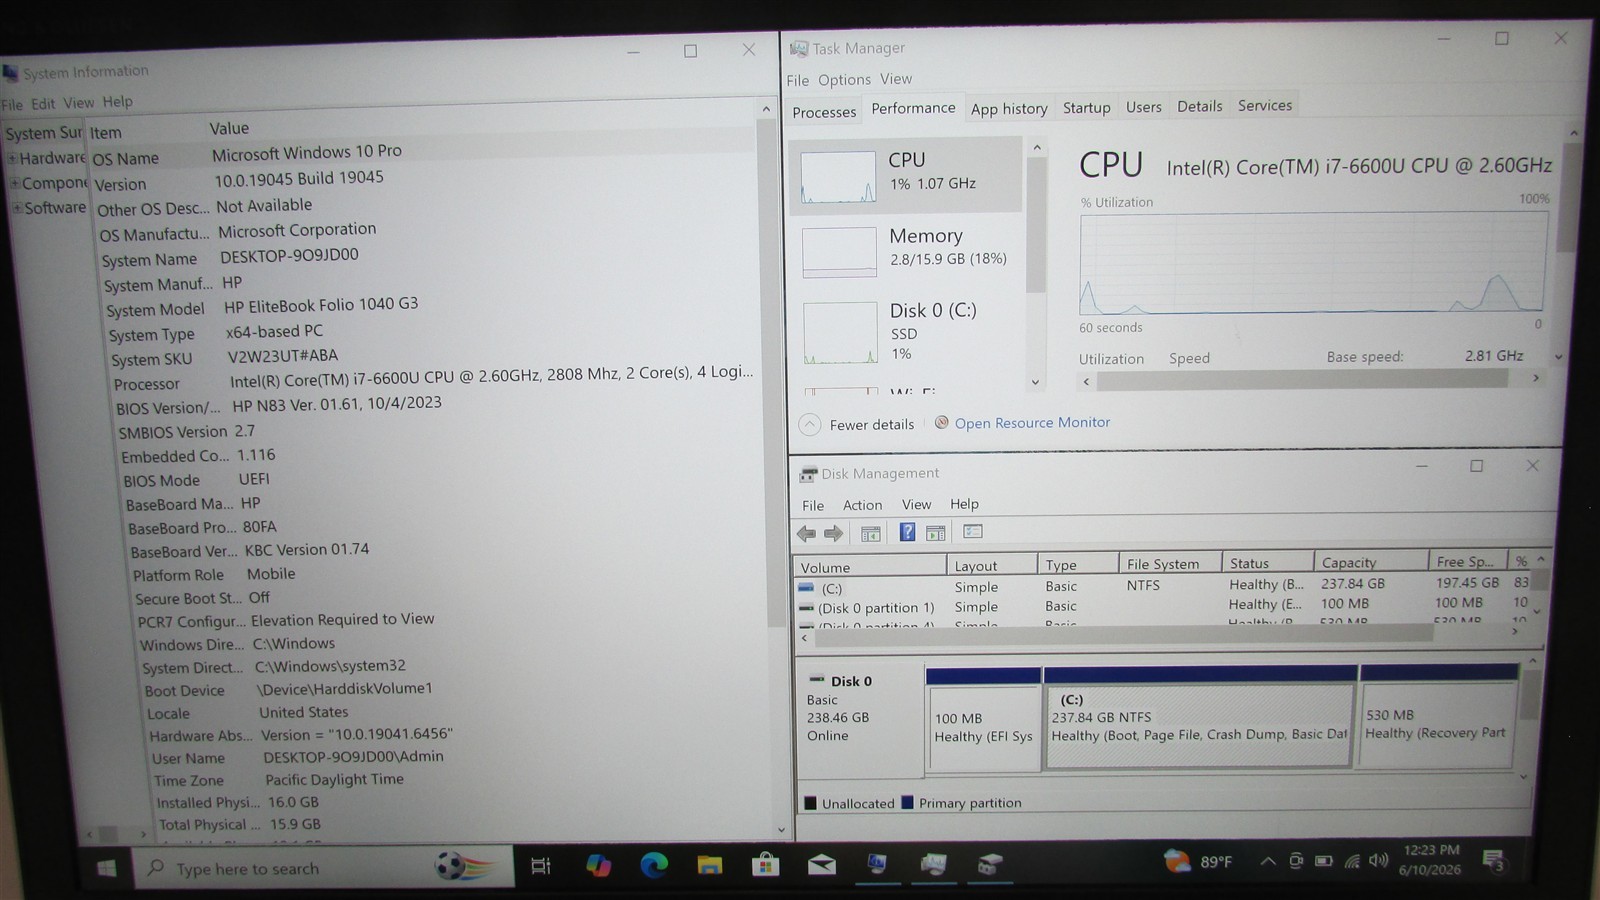
Task: Open Disk Management Action menu
Action: point(862,505)
